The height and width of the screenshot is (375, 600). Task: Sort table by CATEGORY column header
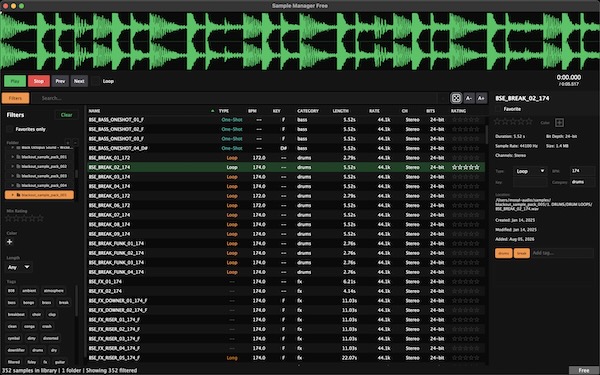pyautogui.click(x=308, y=111)
